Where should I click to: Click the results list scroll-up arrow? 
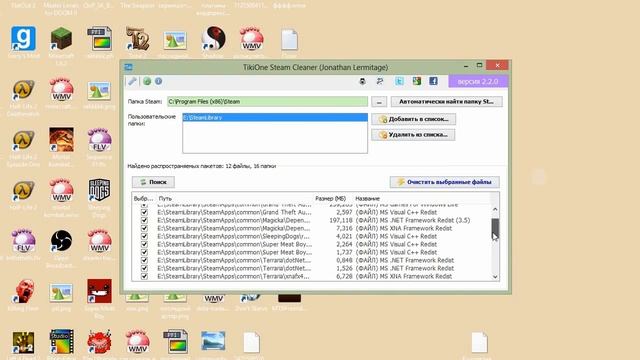click(x=495, y=209)
